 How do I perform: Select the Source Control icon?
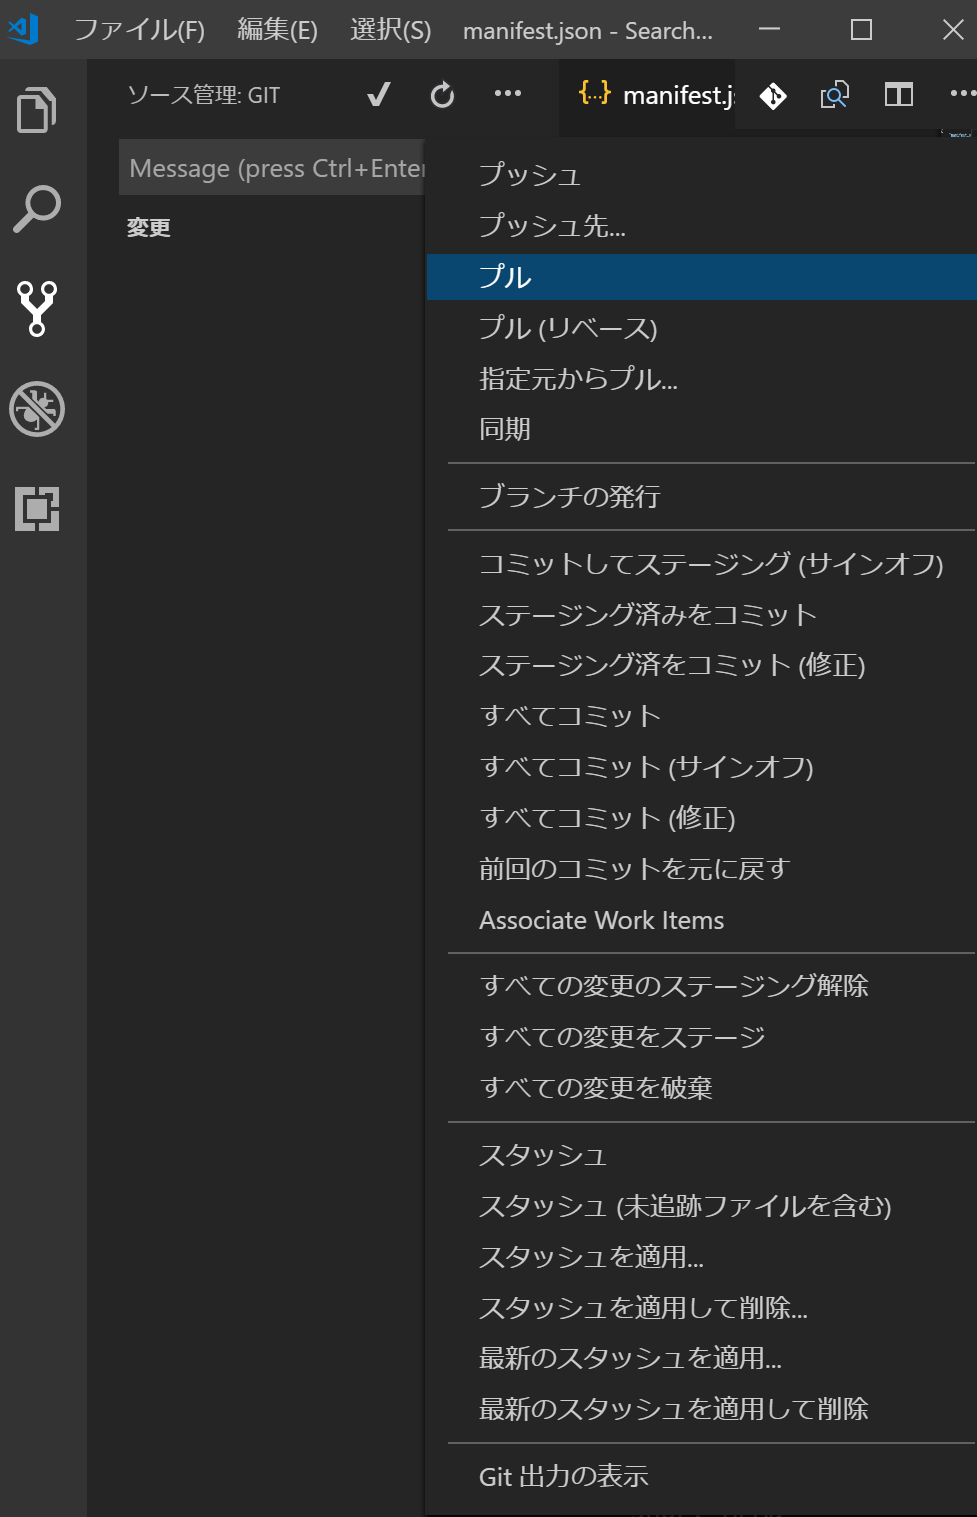[x=37, y=308]
